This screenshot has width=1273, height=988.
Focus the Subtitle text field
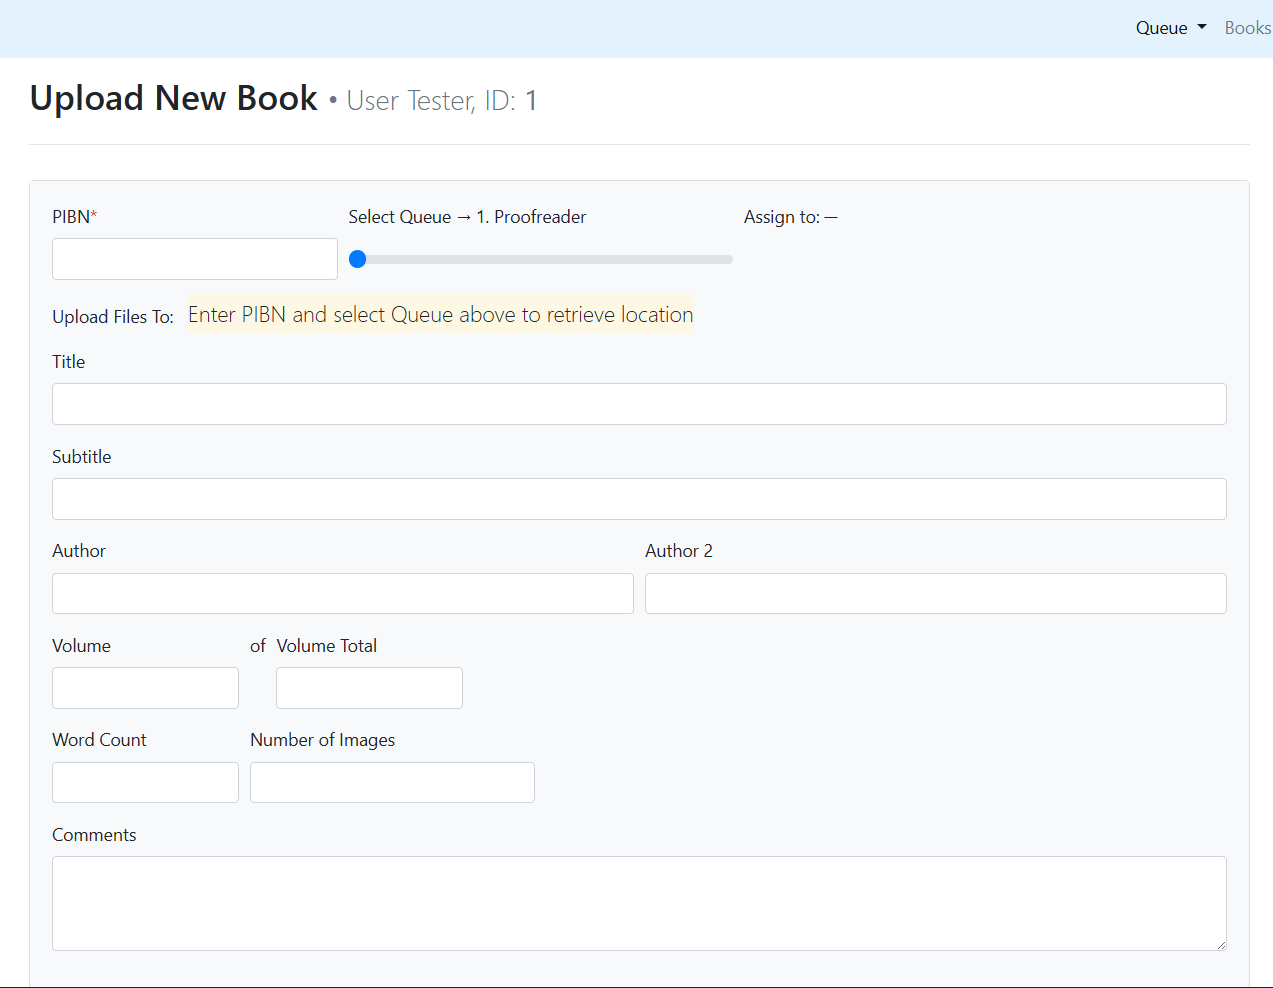pos(639,499)
